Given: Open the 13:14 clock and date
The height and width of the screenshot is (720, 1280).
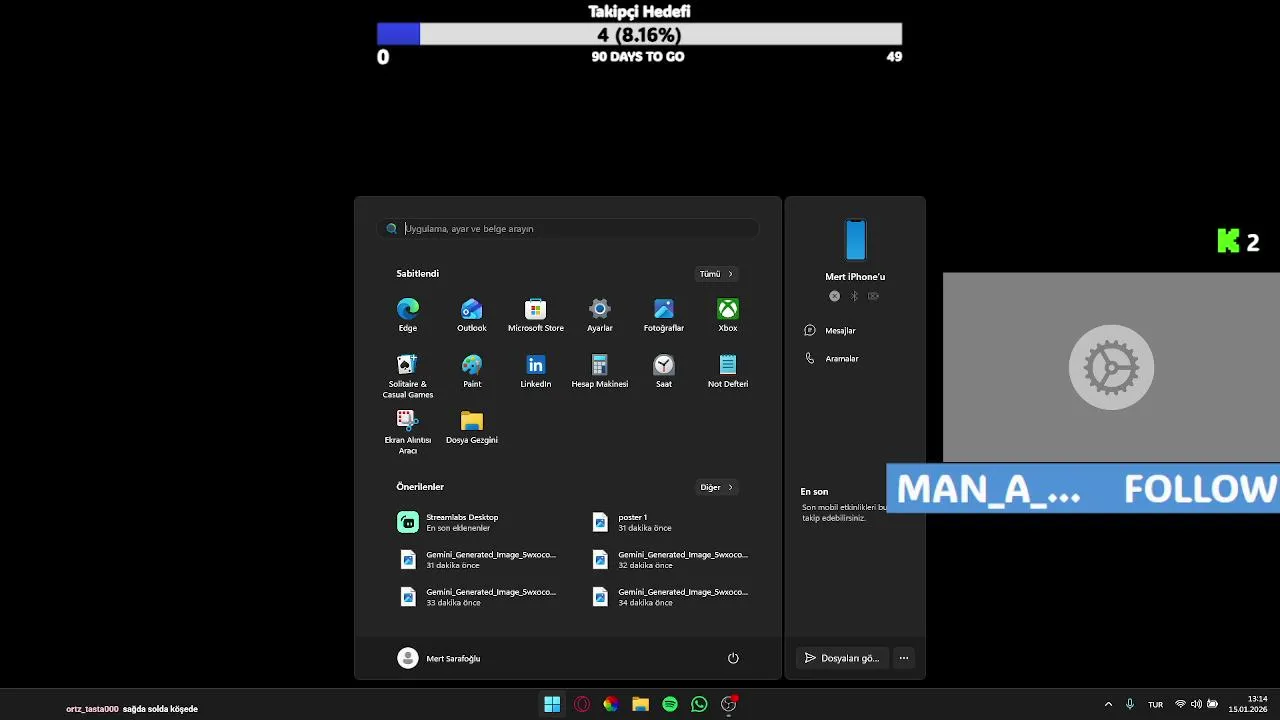Looking at the screenshot, I should pos(1249,704).
